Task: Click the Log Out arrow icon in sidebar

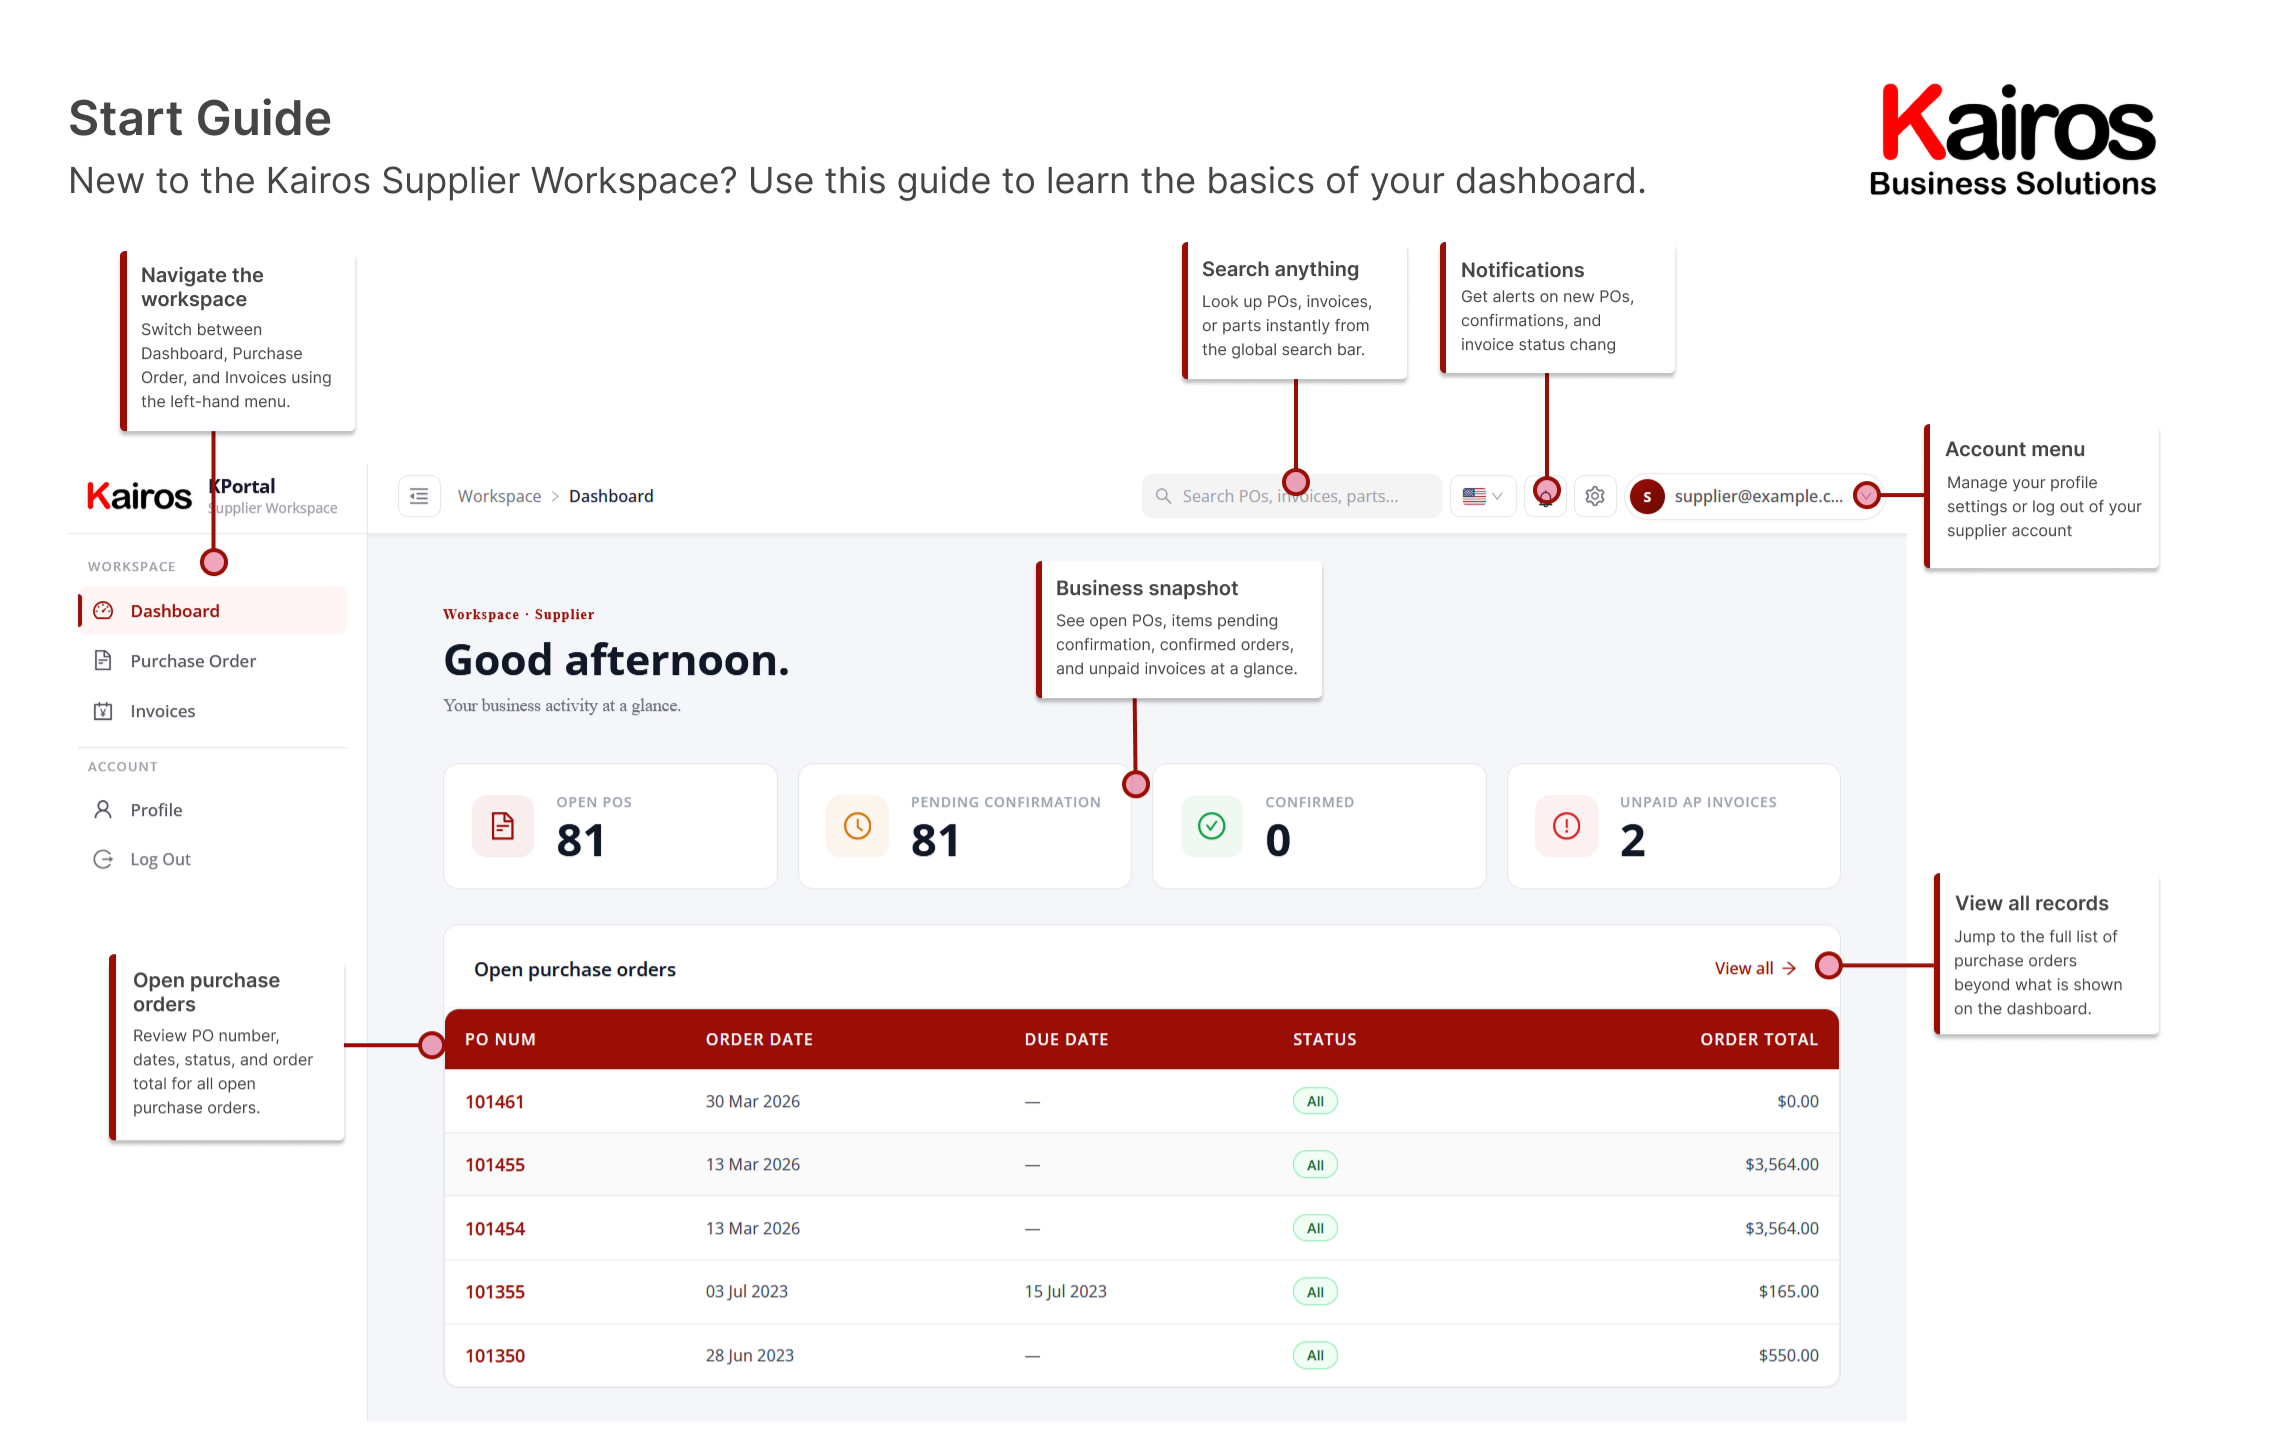Action: (x=103, y=859)
